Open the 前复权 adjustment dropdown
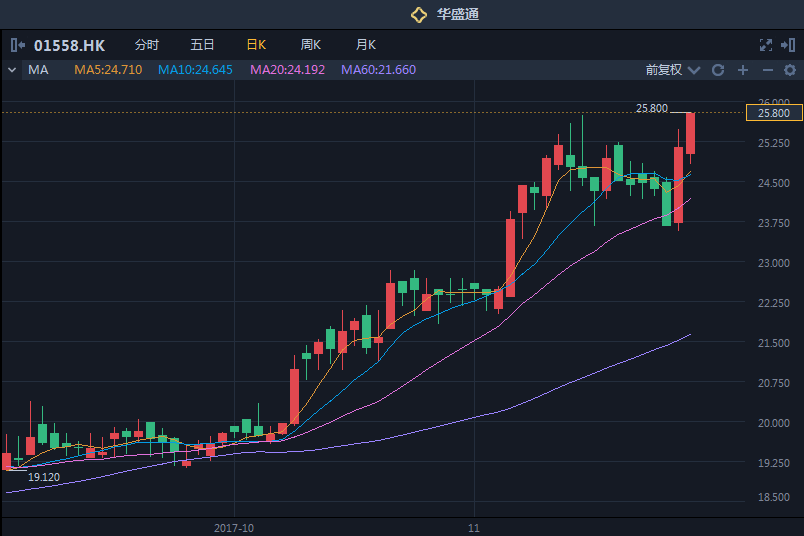 tap(669, 70)
